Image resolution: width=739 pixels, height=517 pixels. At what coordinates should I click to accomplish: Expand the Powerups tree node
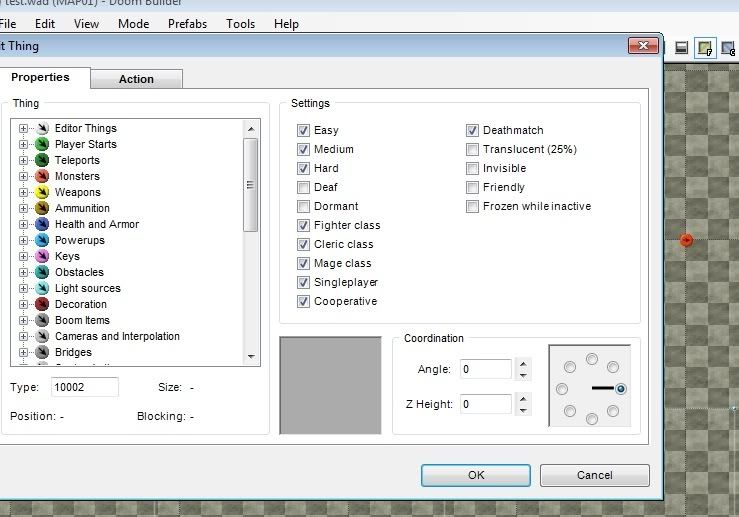point(23,240)
